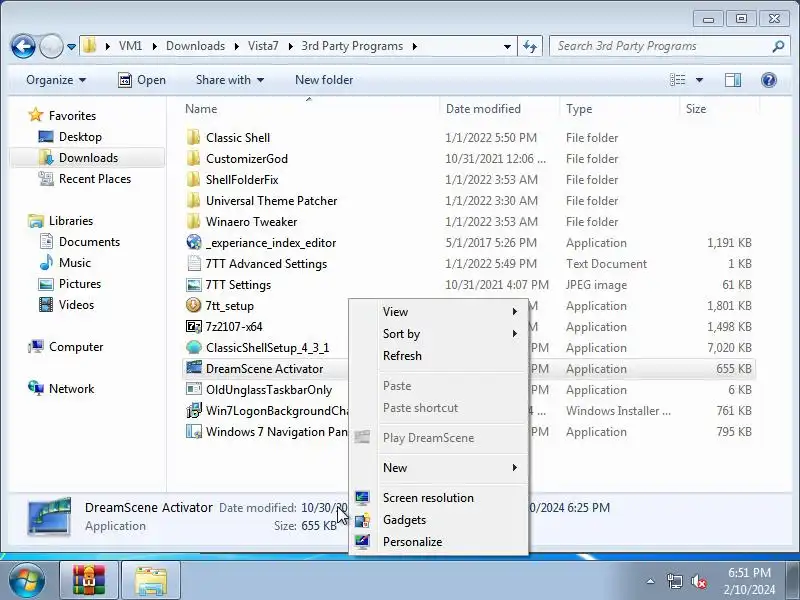Select the DreamScene Activator file icon

[x=194, y=368]
